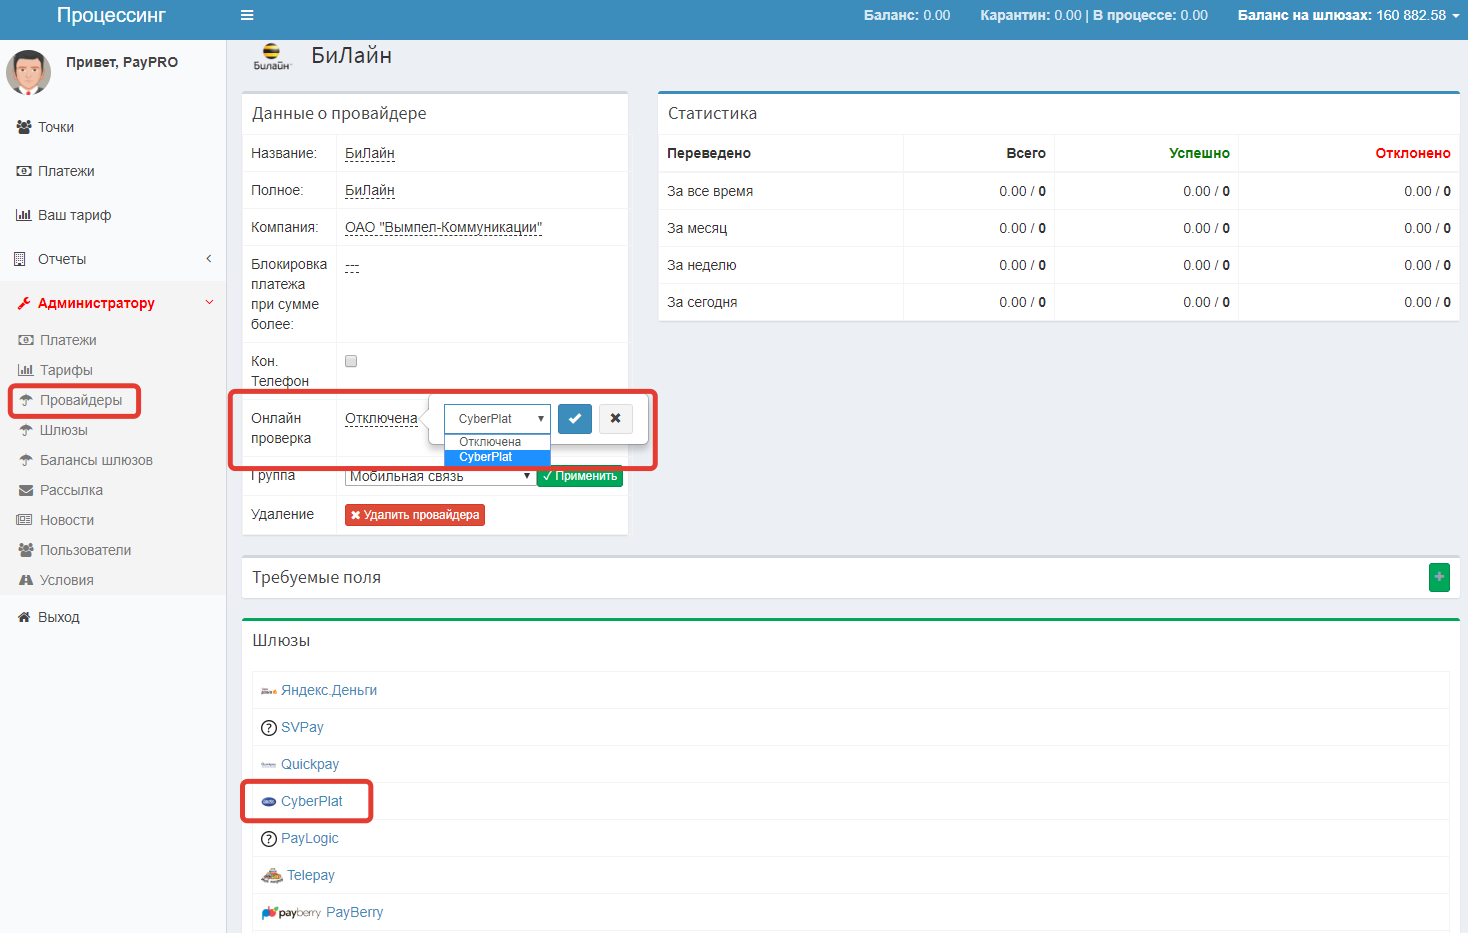Click green plus icon in Требуемые поля

[x=1439, y=577]
